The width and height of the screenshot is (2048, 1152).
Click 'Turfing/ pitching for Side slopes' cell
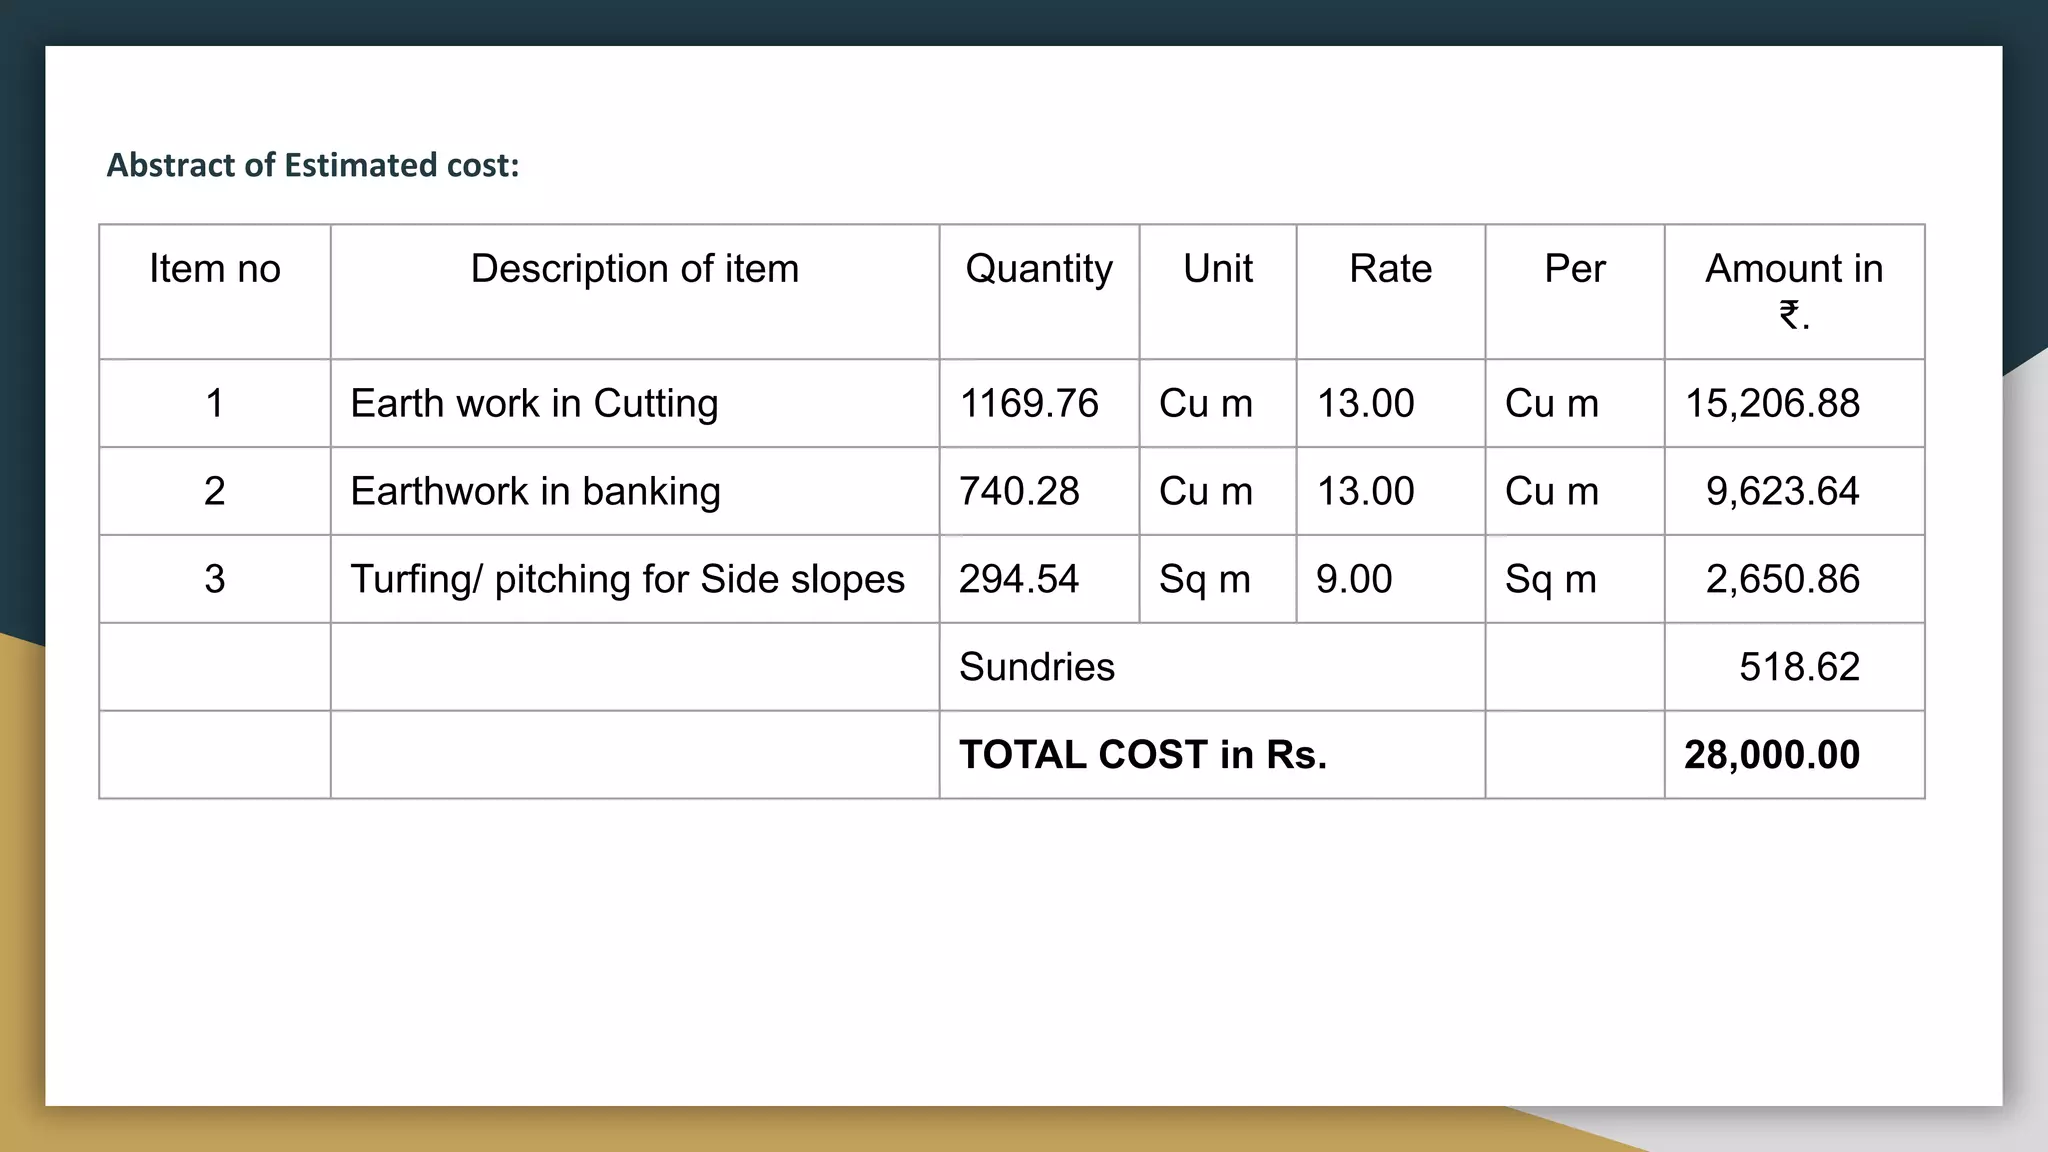(627, 580)
